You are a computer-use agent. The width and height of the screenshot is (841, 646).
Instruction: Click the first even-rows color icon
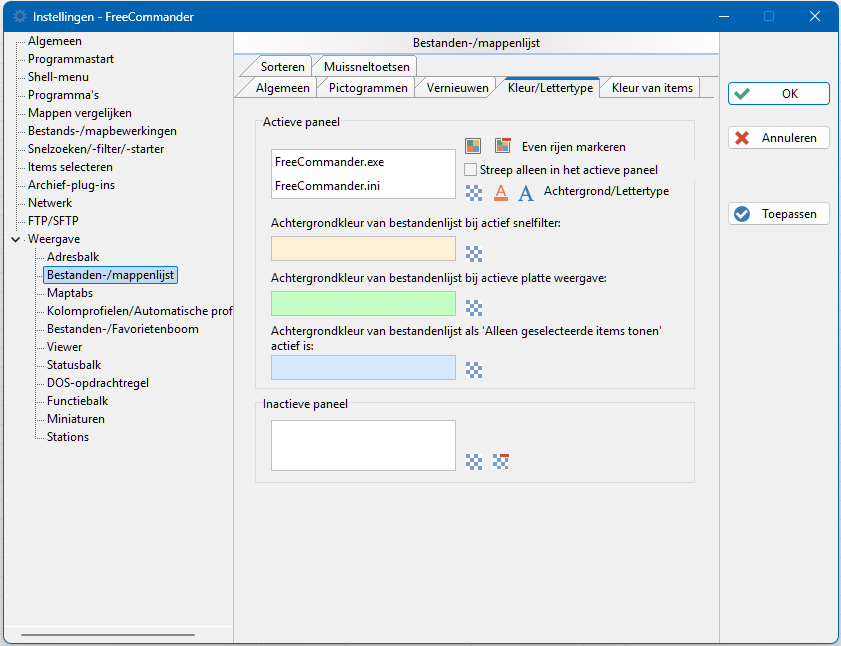click(474, 146)
